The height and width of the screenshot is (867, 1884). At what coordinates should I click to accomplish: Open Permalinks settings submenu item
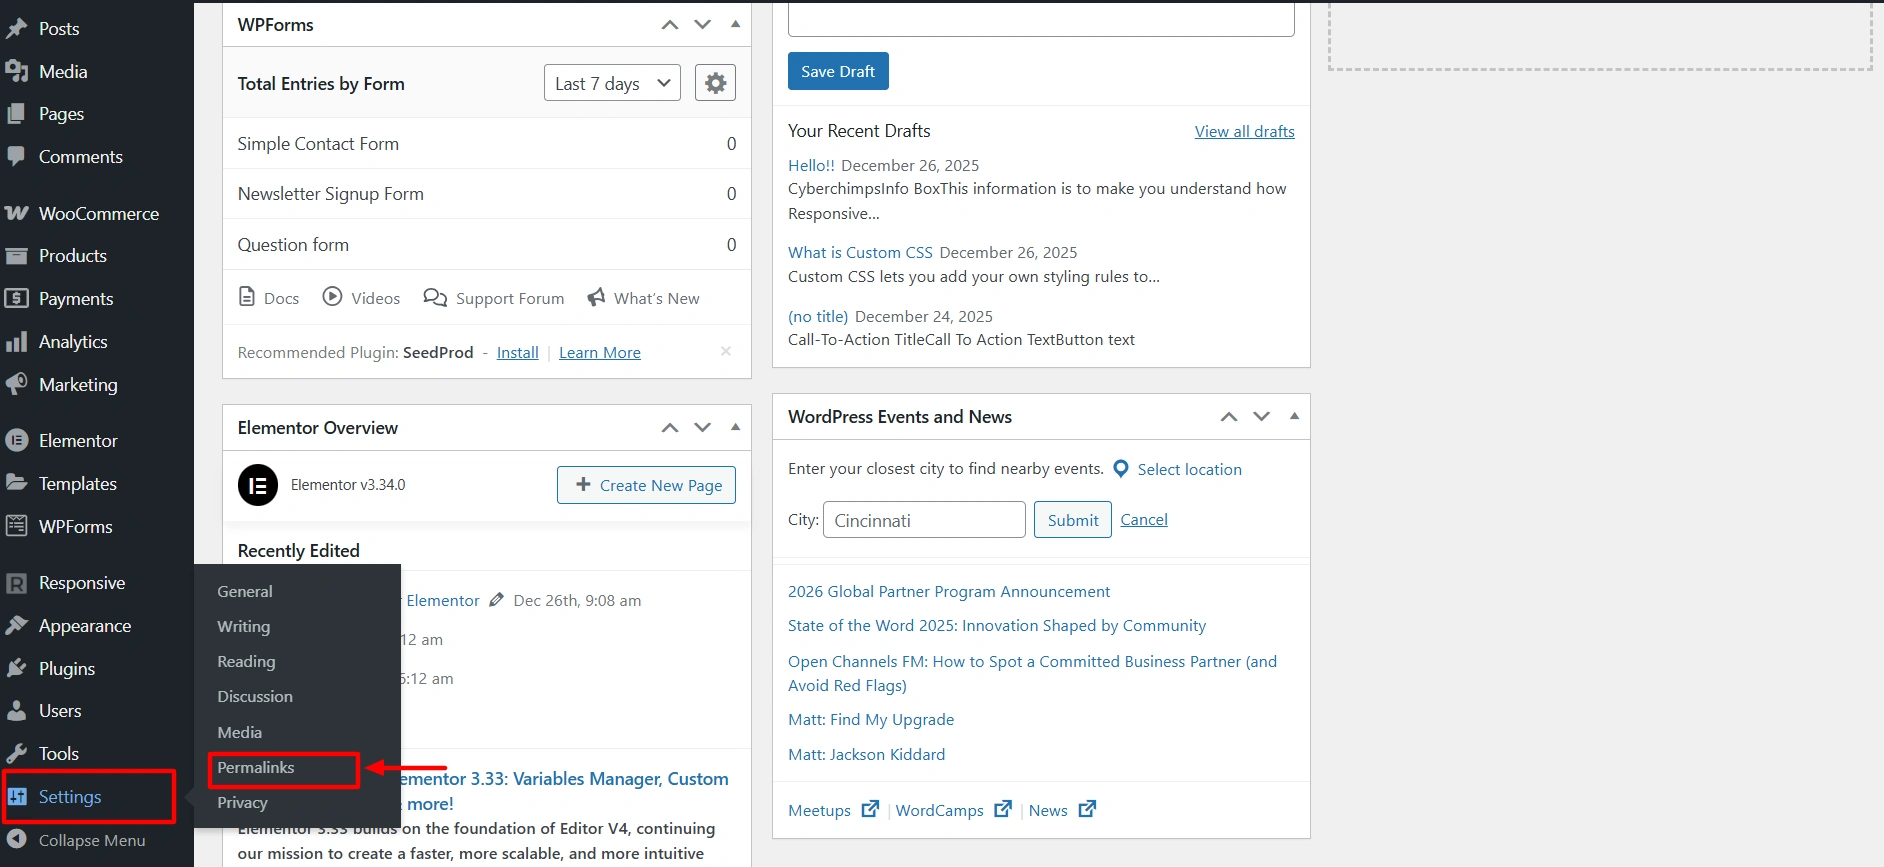256,768
